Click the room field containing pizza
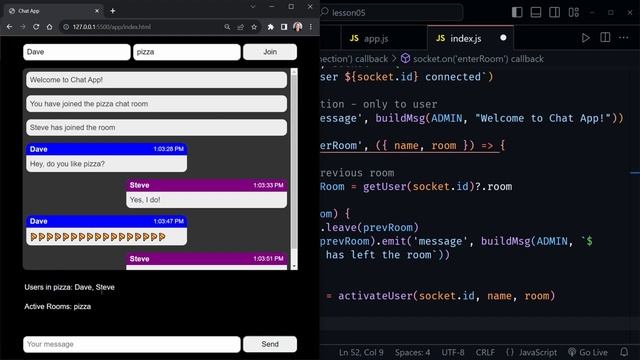 pyautogui.click(x=187, y=52)
